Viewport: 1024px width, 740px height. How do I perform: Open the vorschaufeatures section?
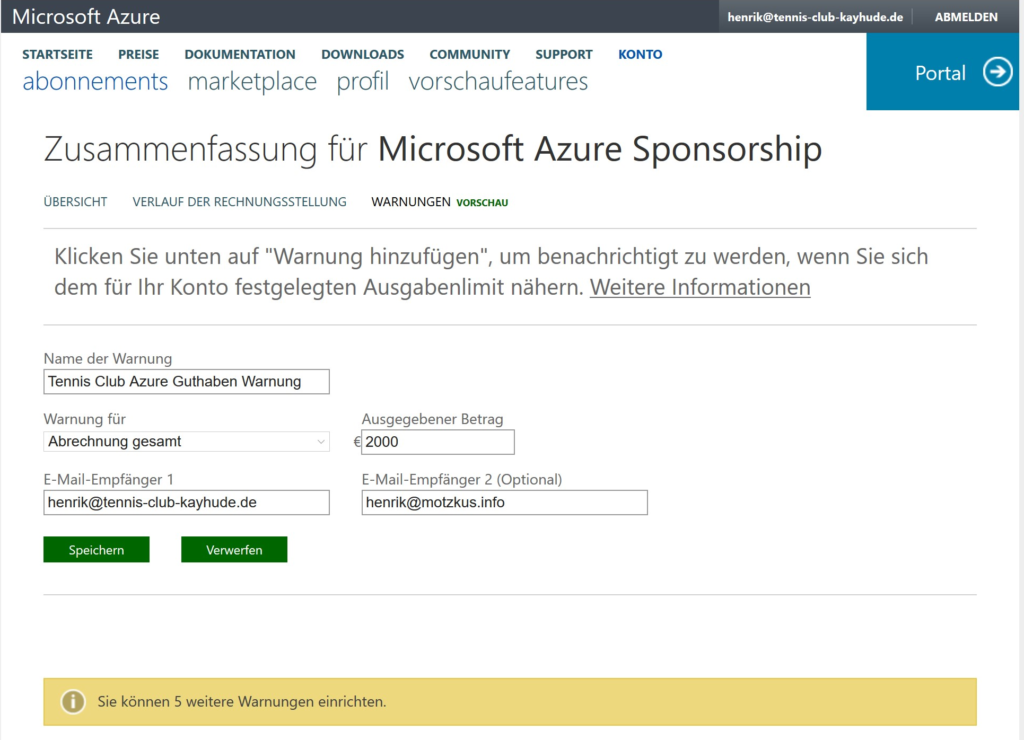click(498, 82)
